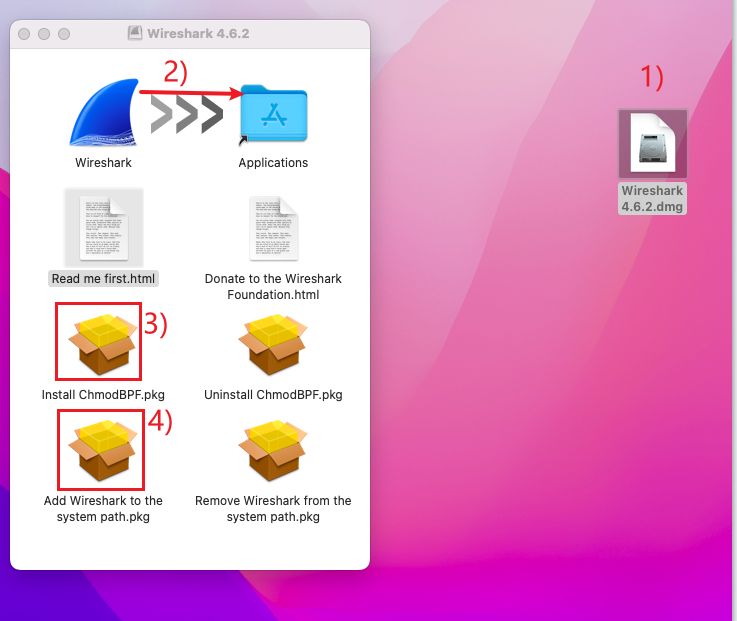737x621 pixels.
Task: Select the Wireshark 4.6.2.dmg disk image icon on desktop
Action: click(x=652, y=143)
